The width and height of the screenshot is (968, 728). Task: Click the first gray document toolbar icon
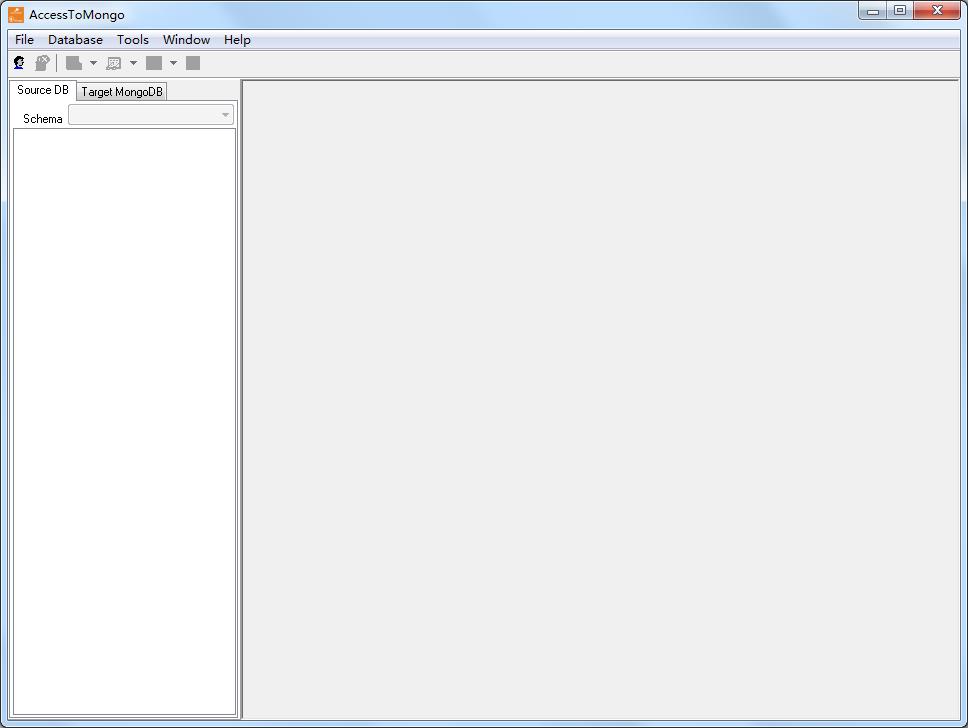coord(74,63)
